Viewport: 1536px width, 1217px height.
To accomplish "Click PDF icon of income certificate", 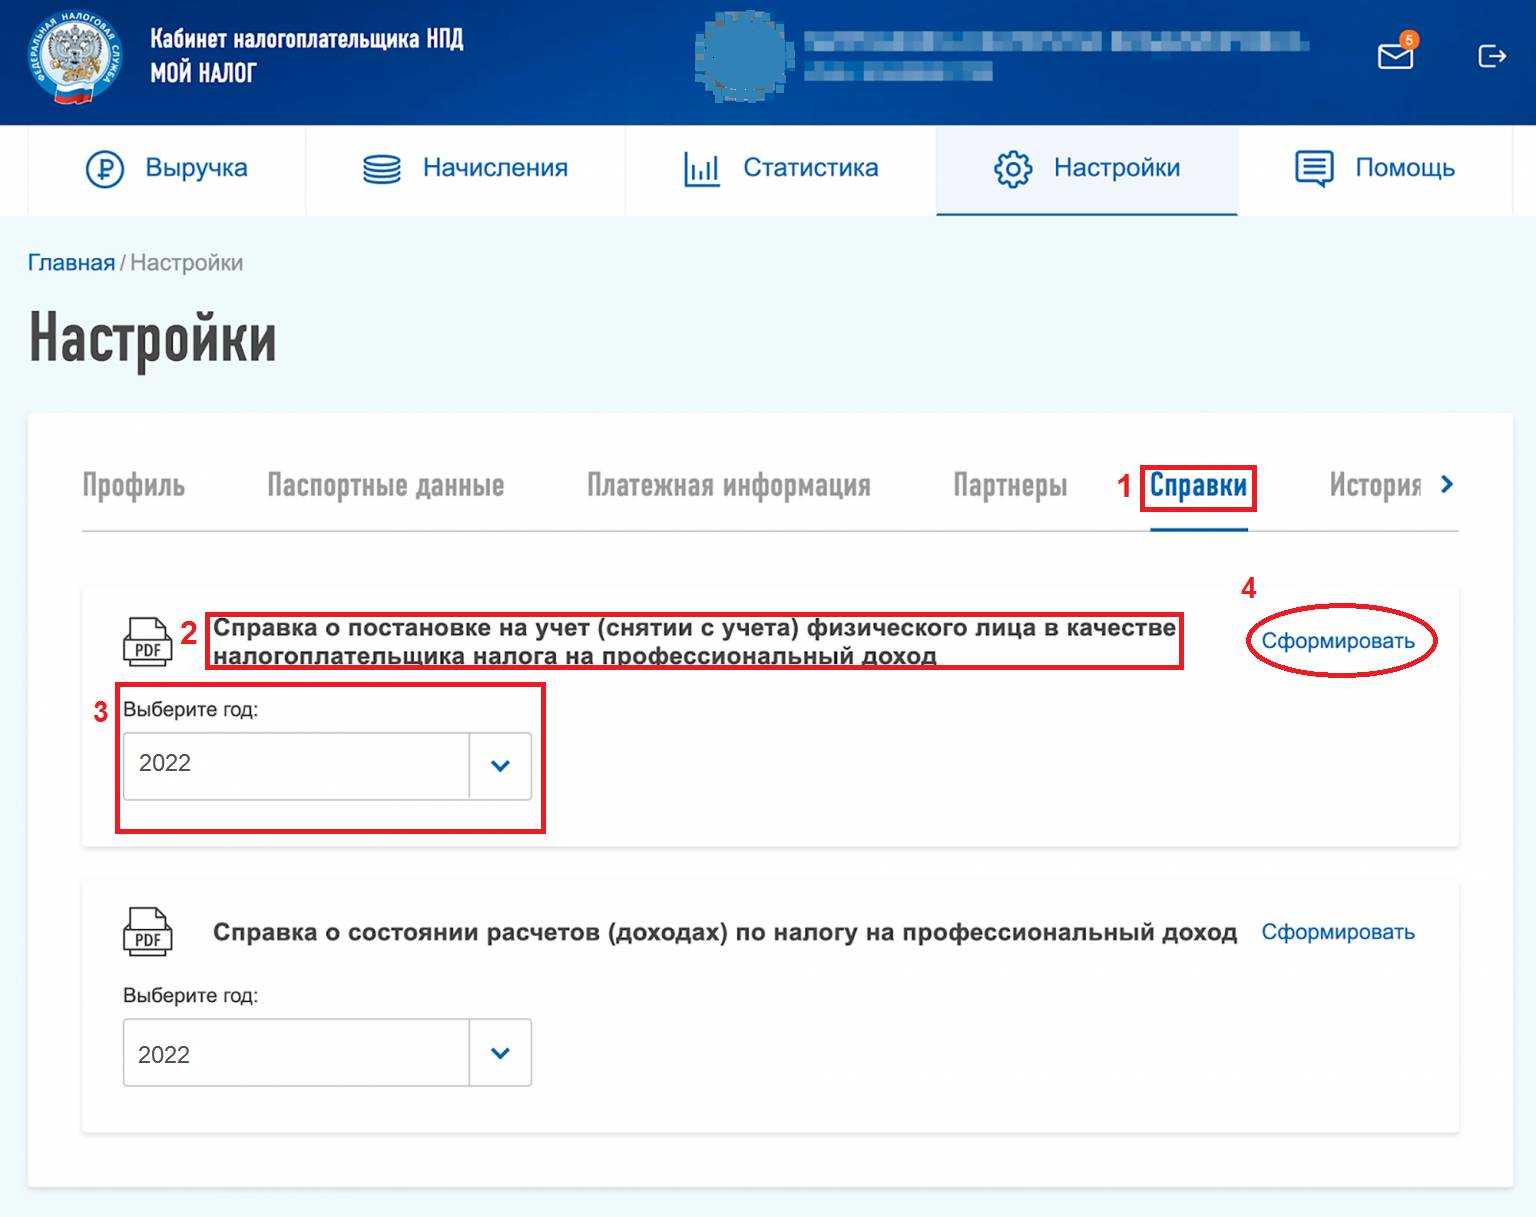I will [x=148, y=932].
